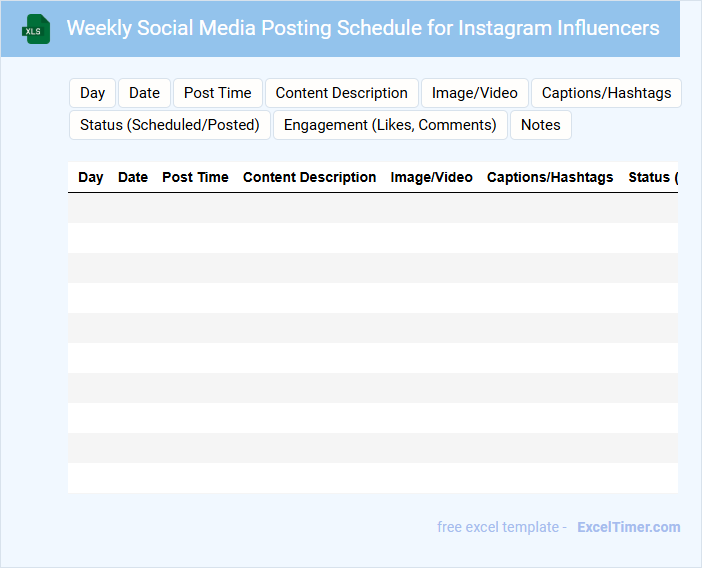This screenshot has width=702, height=568.
Task: Select the Date tag button
Action: 144,93
